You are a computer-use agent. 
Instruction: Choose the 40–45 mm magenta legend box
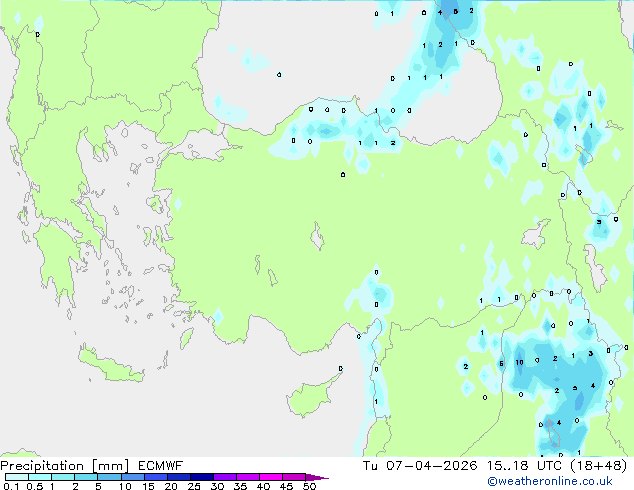coord(271,477)
